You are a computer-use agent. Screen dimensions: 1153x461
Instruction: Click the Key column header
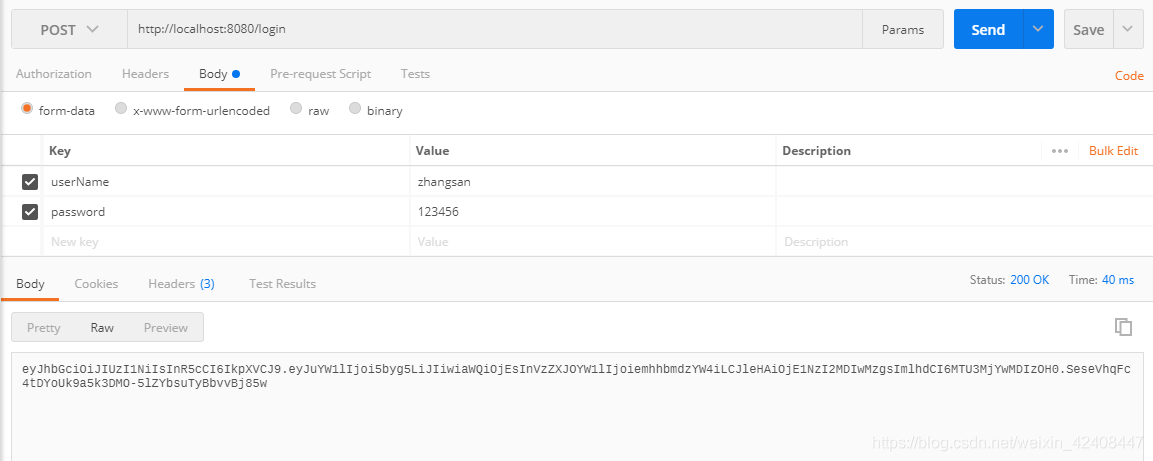pos(60,151)
